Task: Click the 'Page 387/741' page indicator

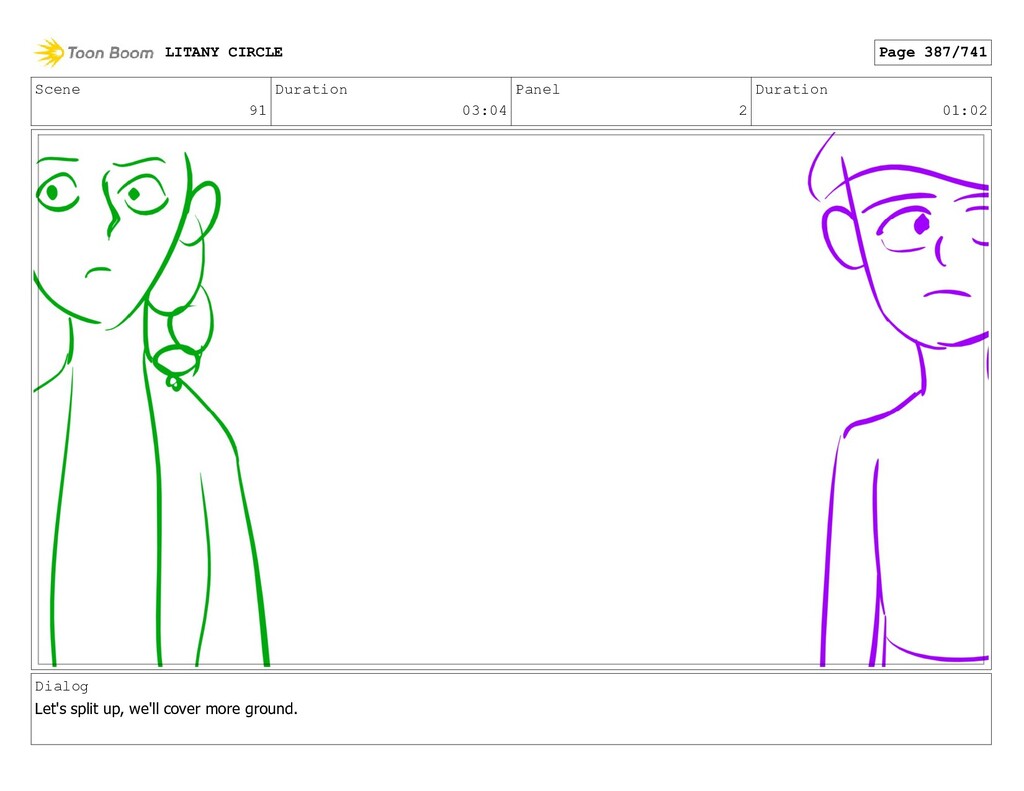Action: [933, 52]
